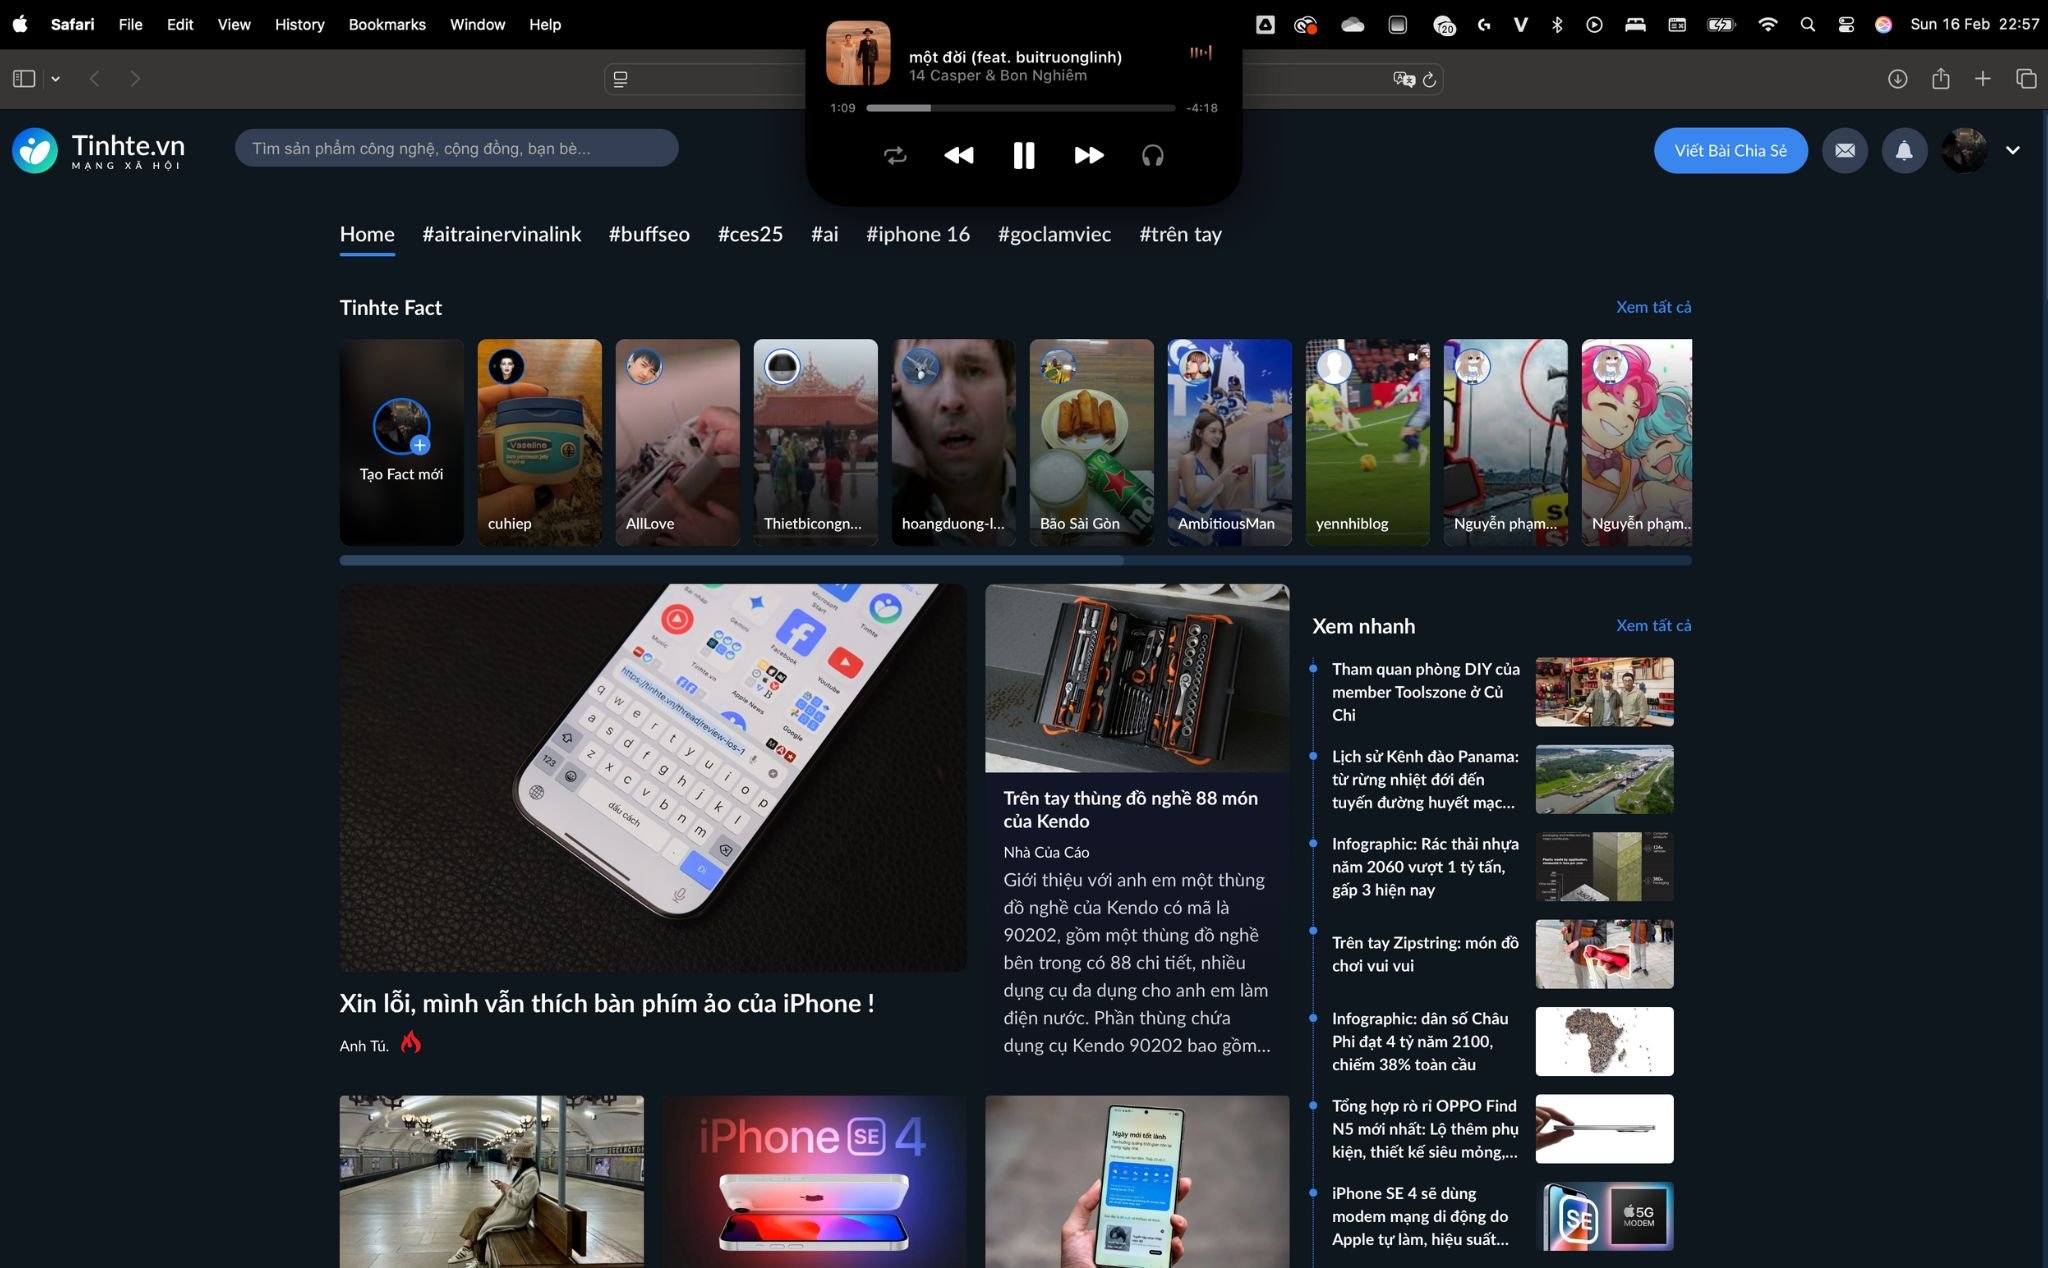Image resolution: width=2048 pixels, height=1268 pixels.
Task: Create a new Fact via Tạo Fact mới
Action: pyautogui.click(x=401, y=442)
